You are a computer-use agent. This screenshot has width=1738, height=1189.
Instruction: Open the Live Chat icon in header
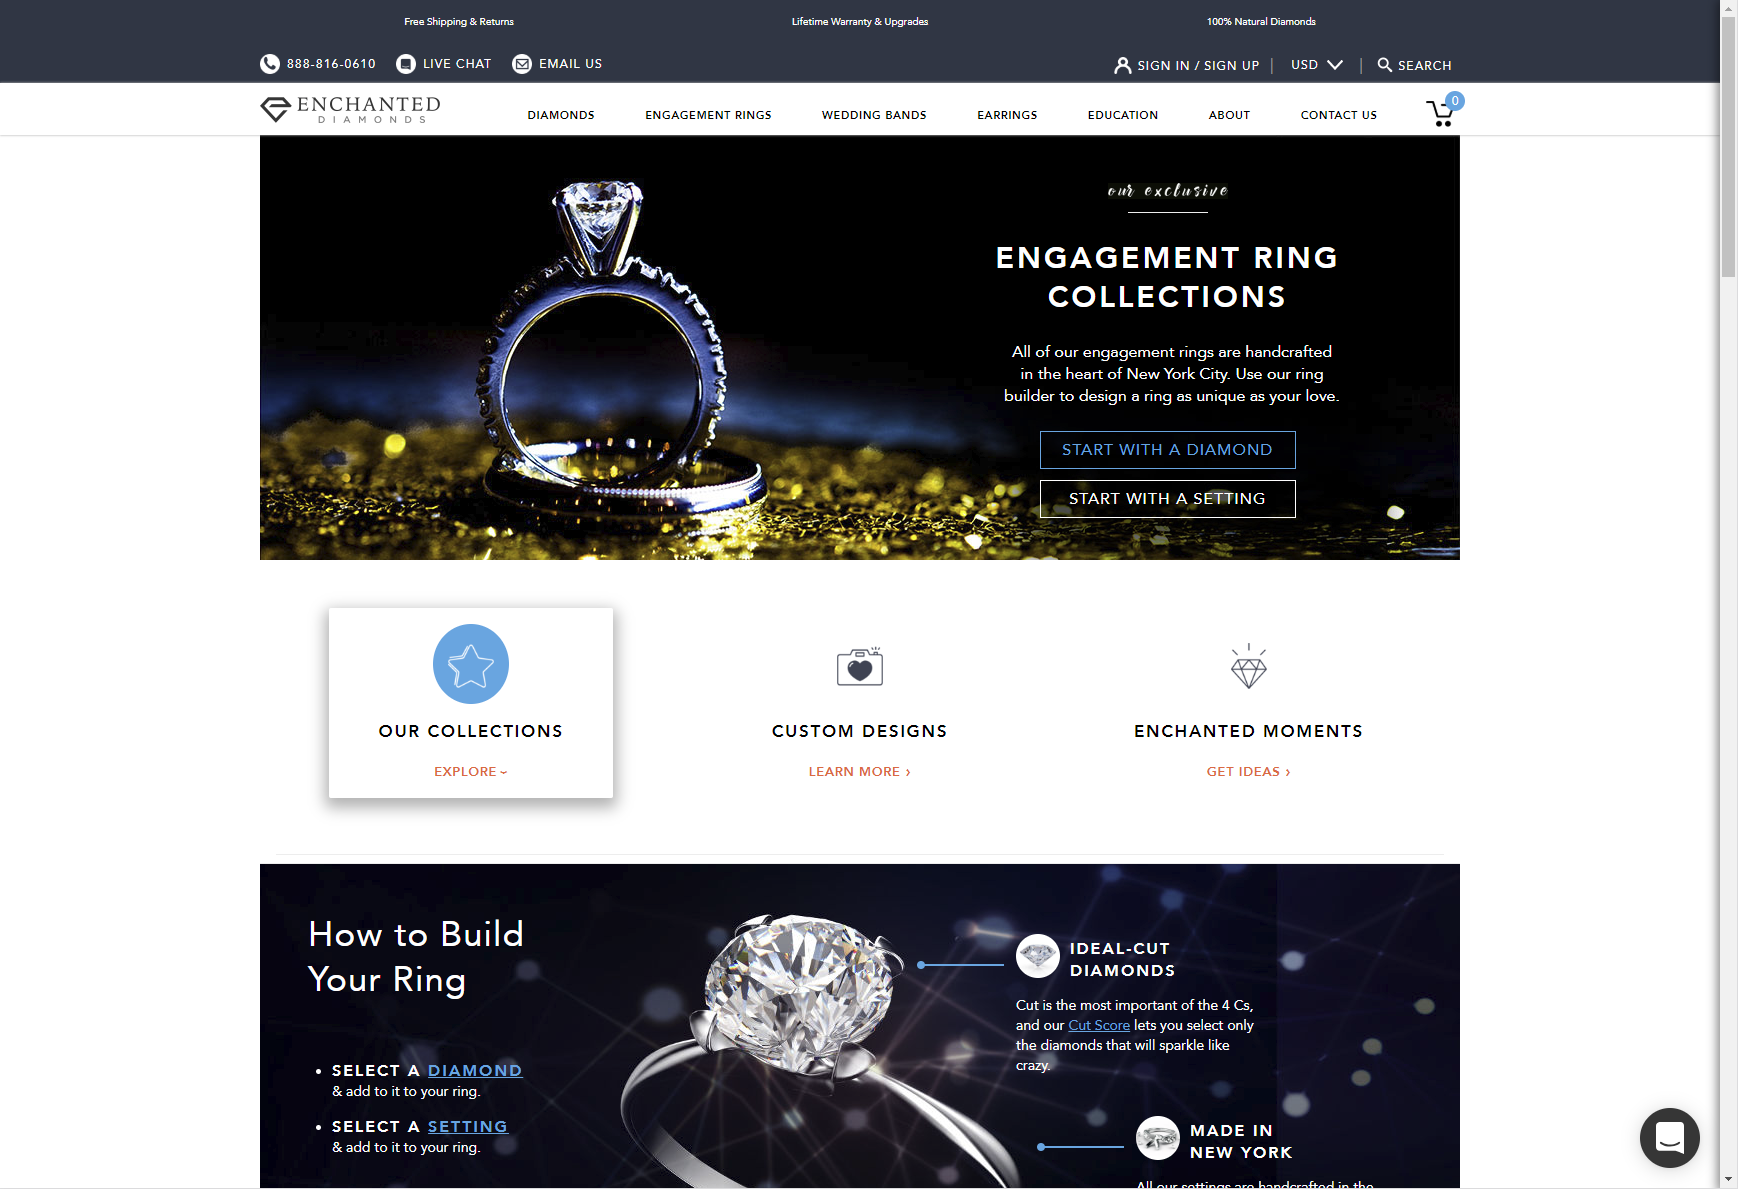tap(406, 64)
